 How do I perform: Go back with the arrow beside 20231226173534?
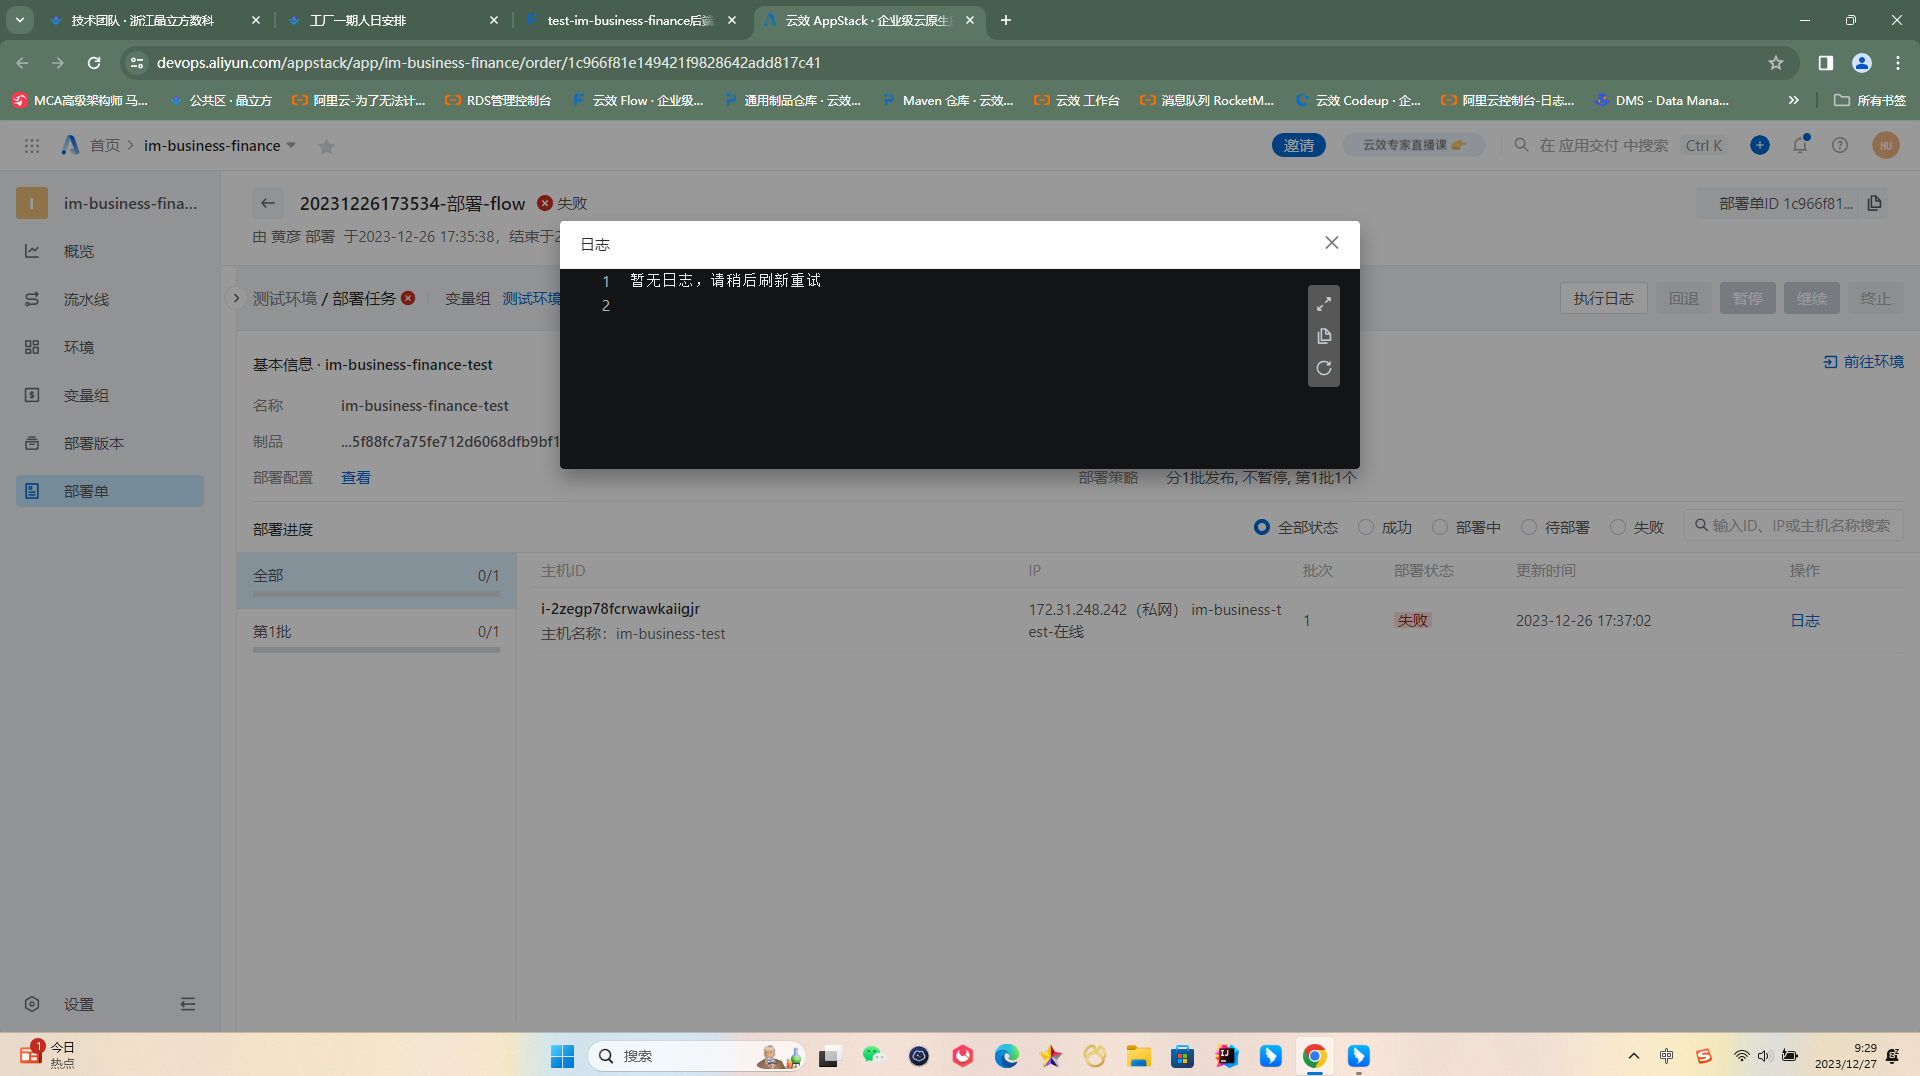pyautogui.click(x=268, y=203)
